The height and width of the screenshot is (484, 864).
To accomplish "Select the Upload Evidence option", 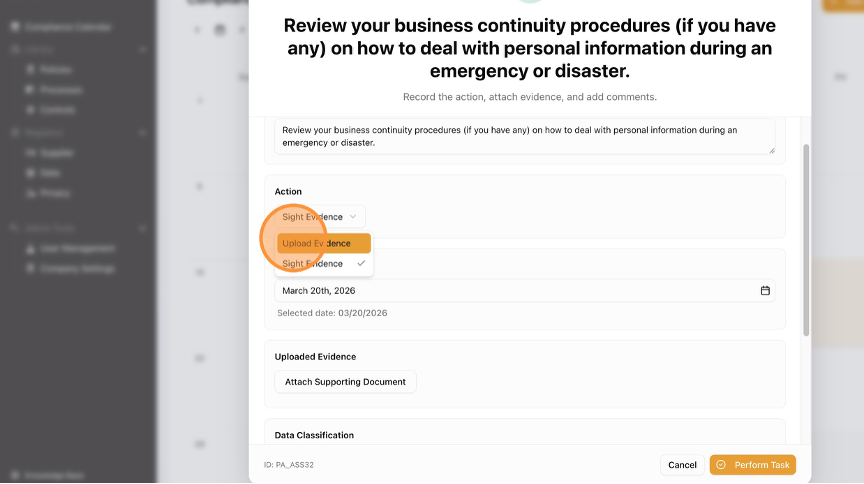I will (x=323, y=243).
